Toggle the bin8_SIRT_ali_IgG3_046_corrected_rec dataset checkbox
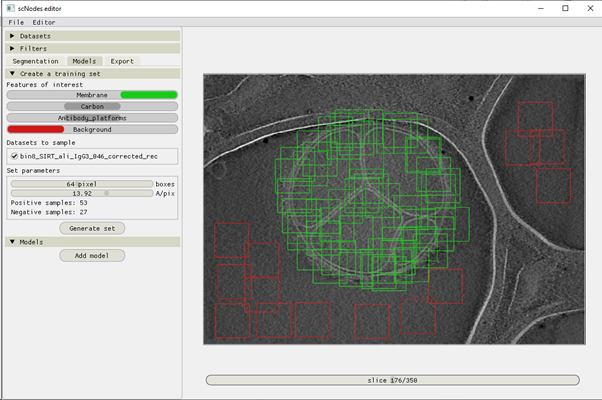 (14, 156)
